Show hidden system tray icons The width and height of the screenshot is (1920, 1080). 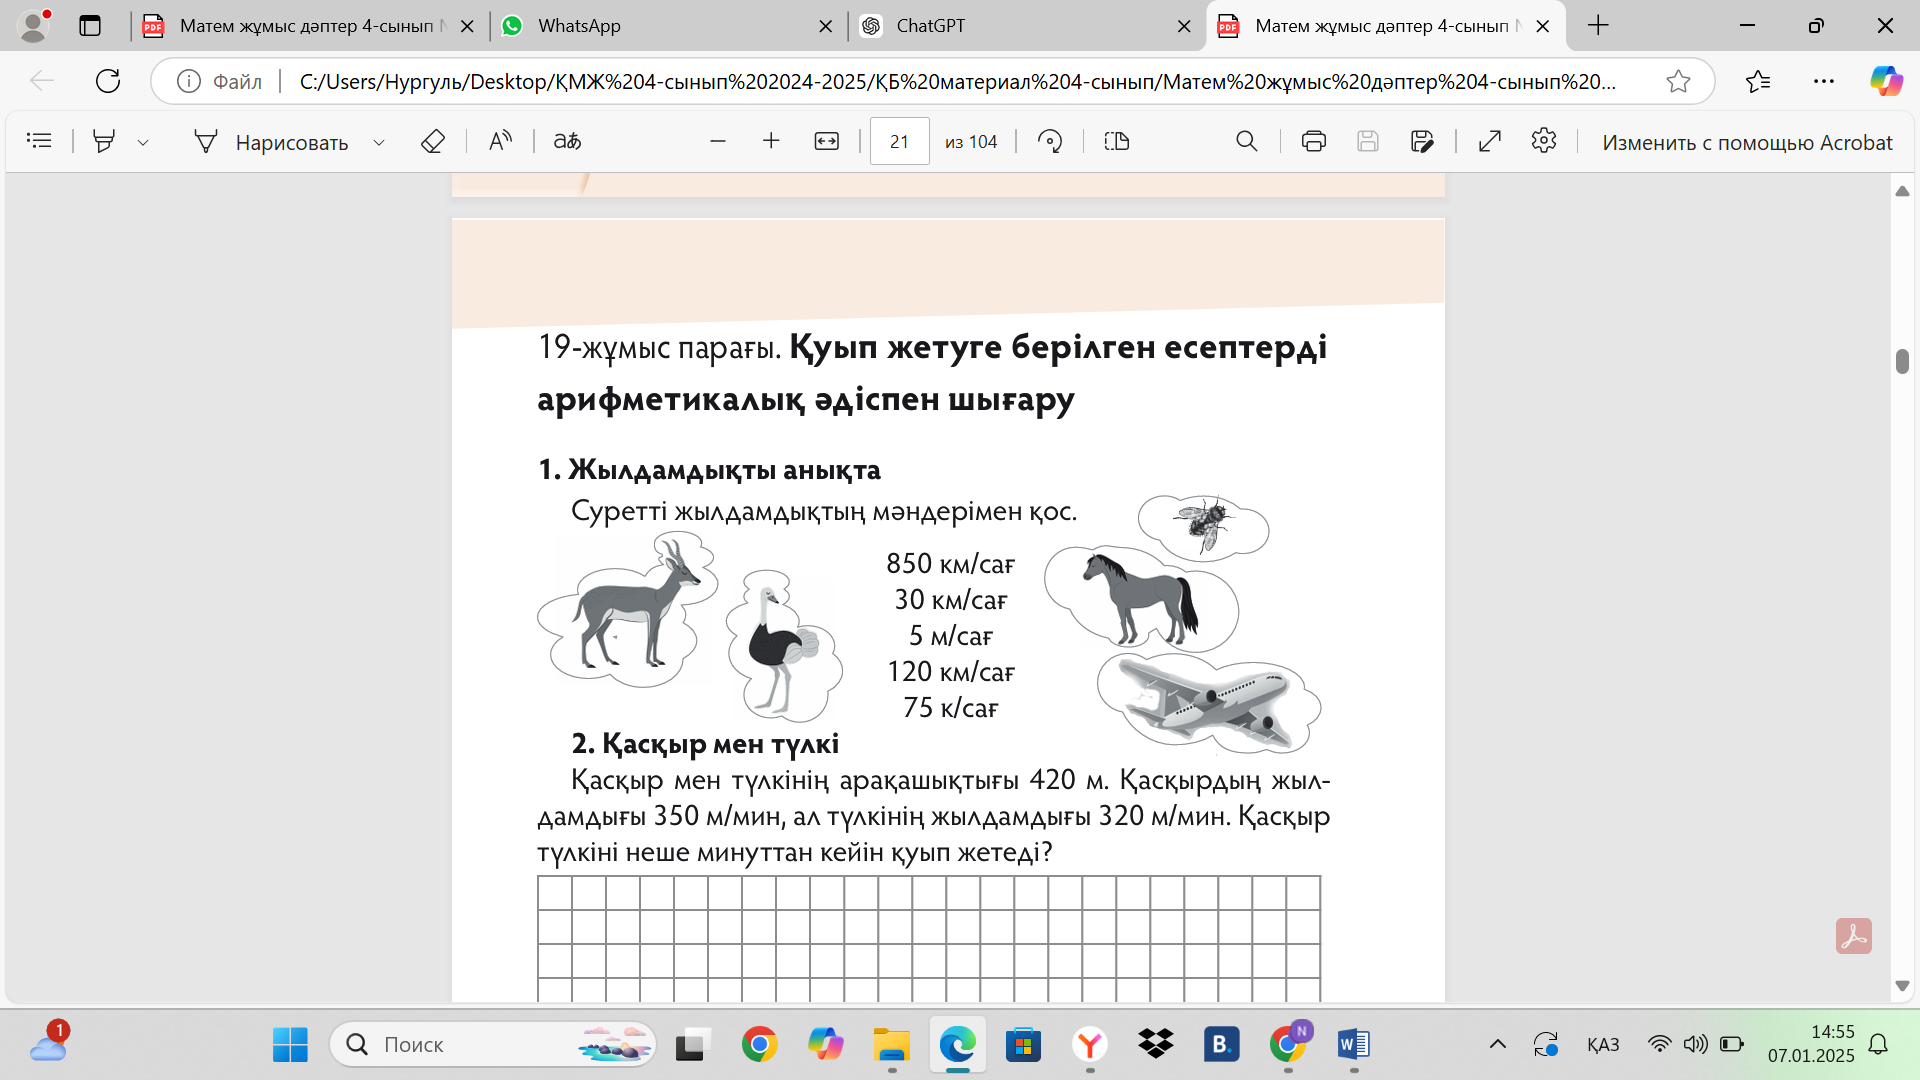[x=1497, y=1044]
